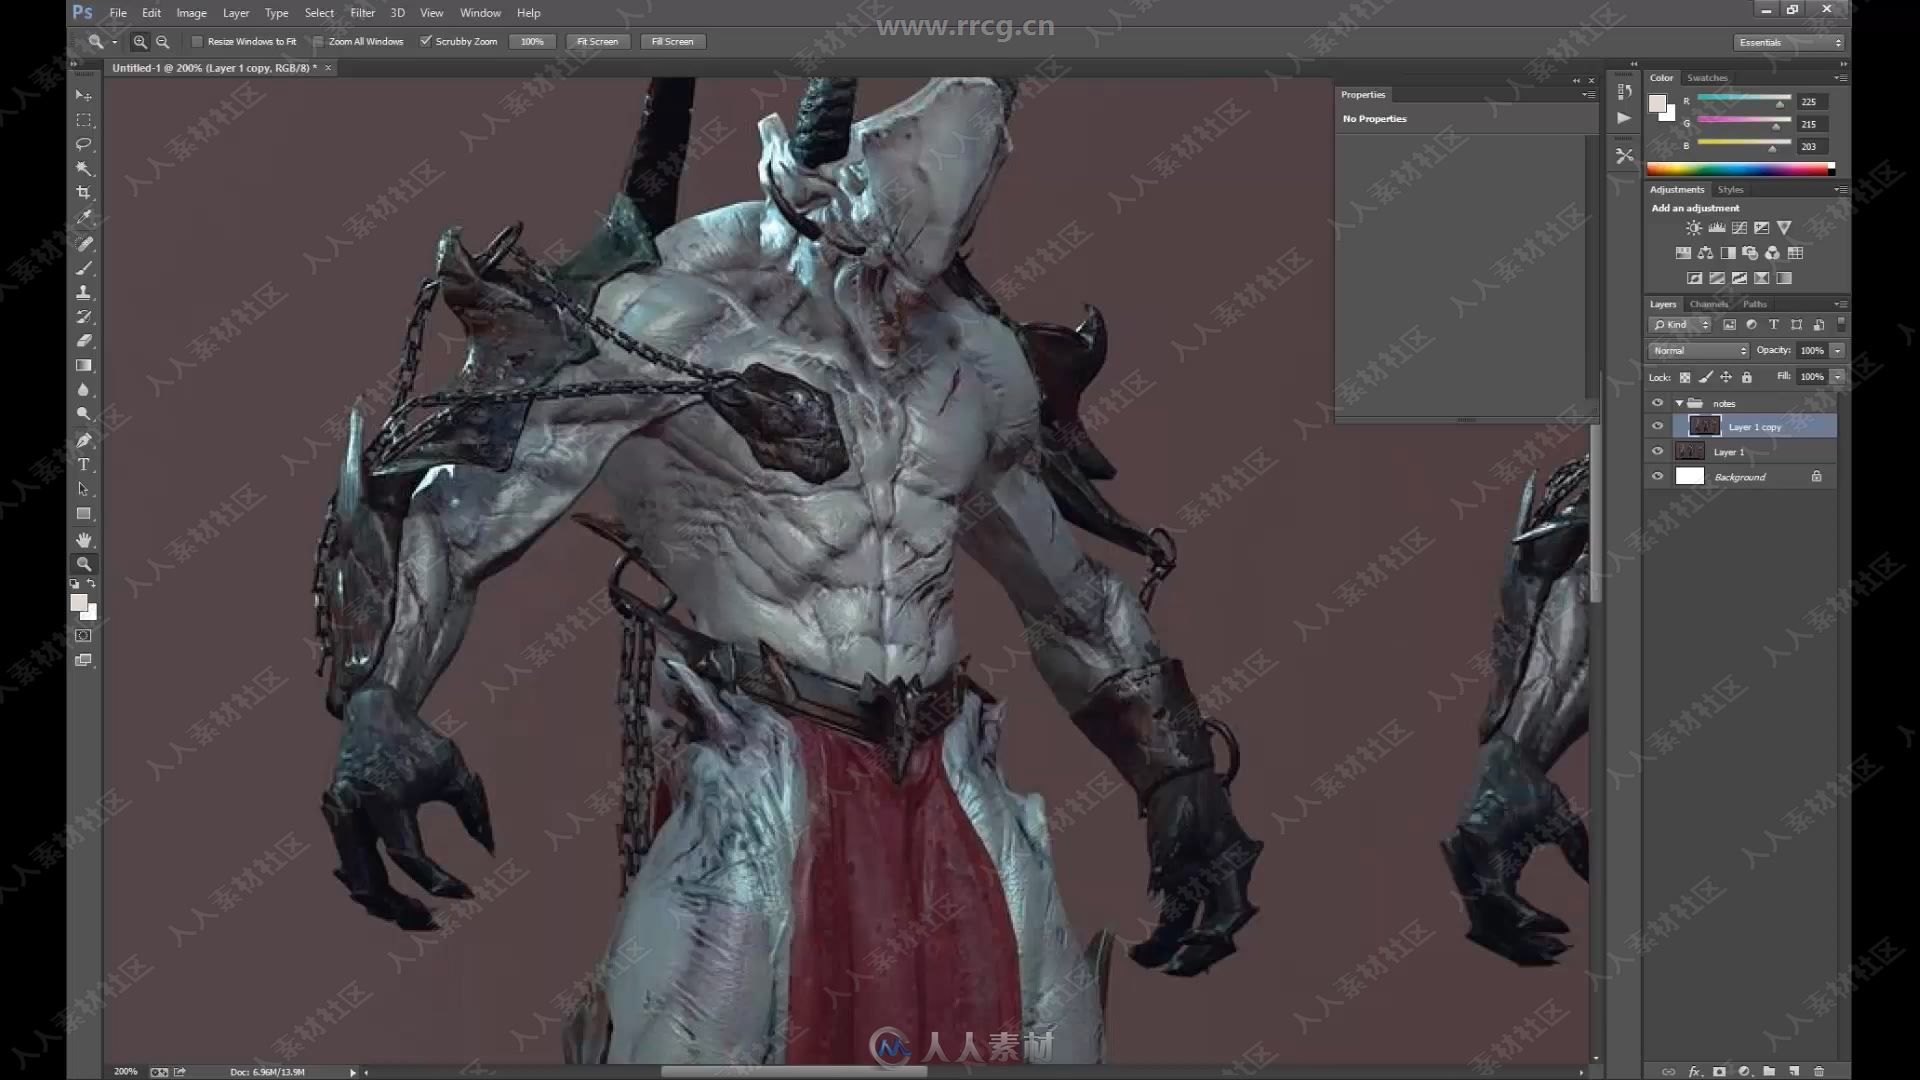Select the History Brush tool
Image resolution: width=1920 pixels, height=1080 pixels.
(x=84, y=317)
